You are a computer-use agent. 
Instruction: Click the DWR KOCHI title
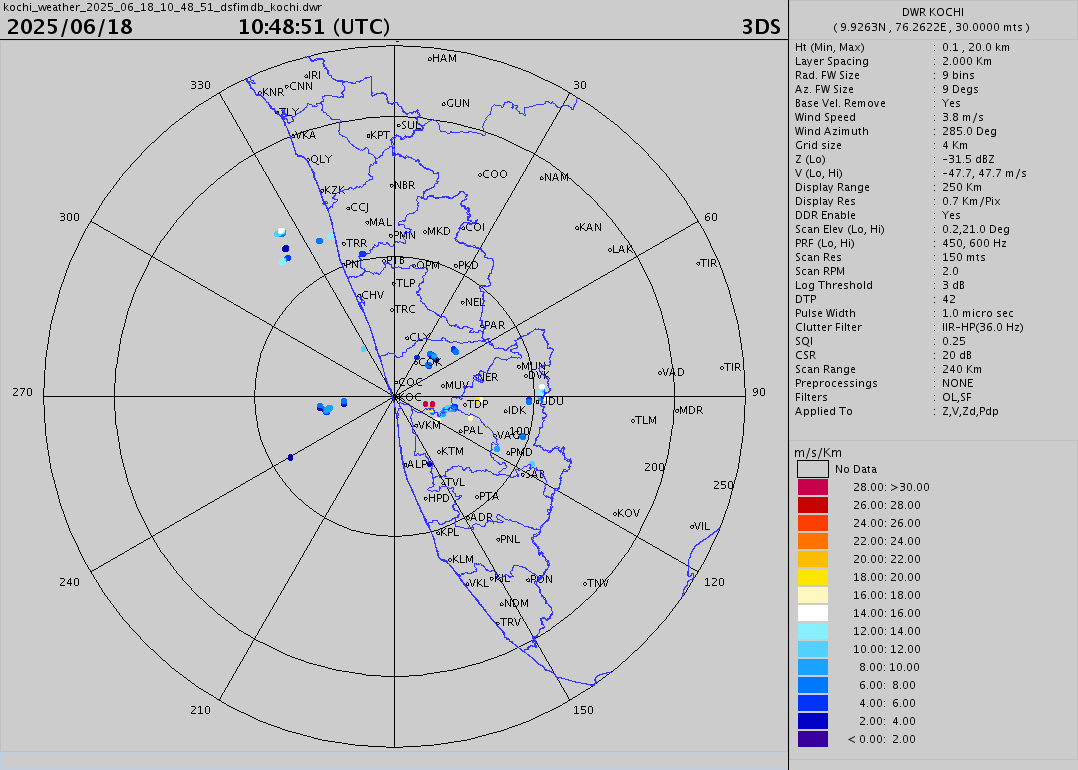932,12
